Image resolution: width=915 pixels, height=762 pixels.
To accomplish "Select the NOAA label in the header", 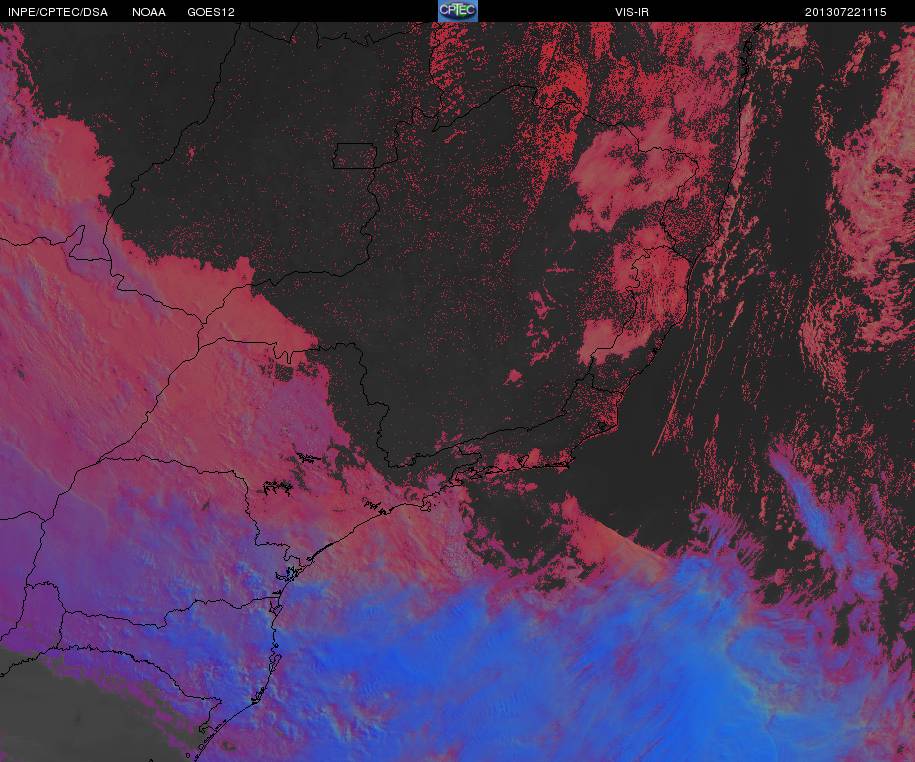I will tap(149, 12).
